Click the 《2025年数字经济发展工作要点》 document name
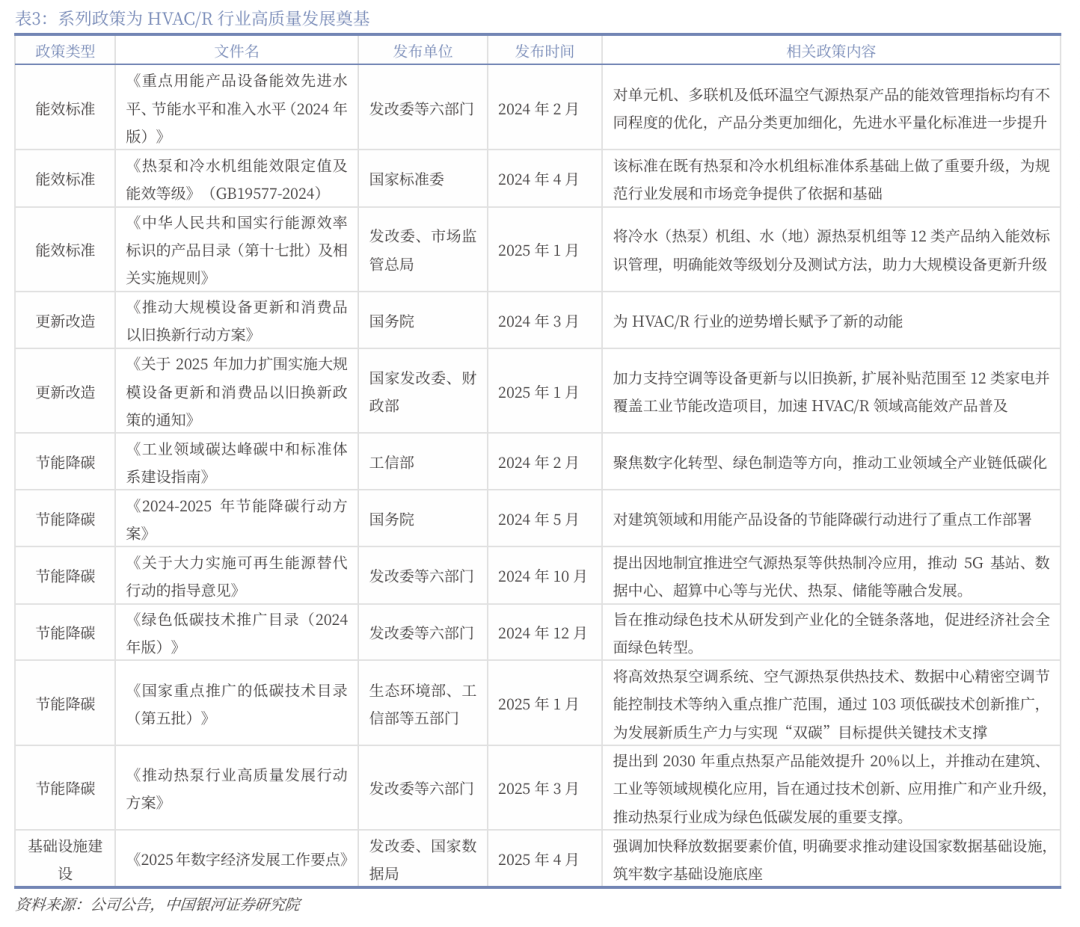 click(x=240, y=859)
